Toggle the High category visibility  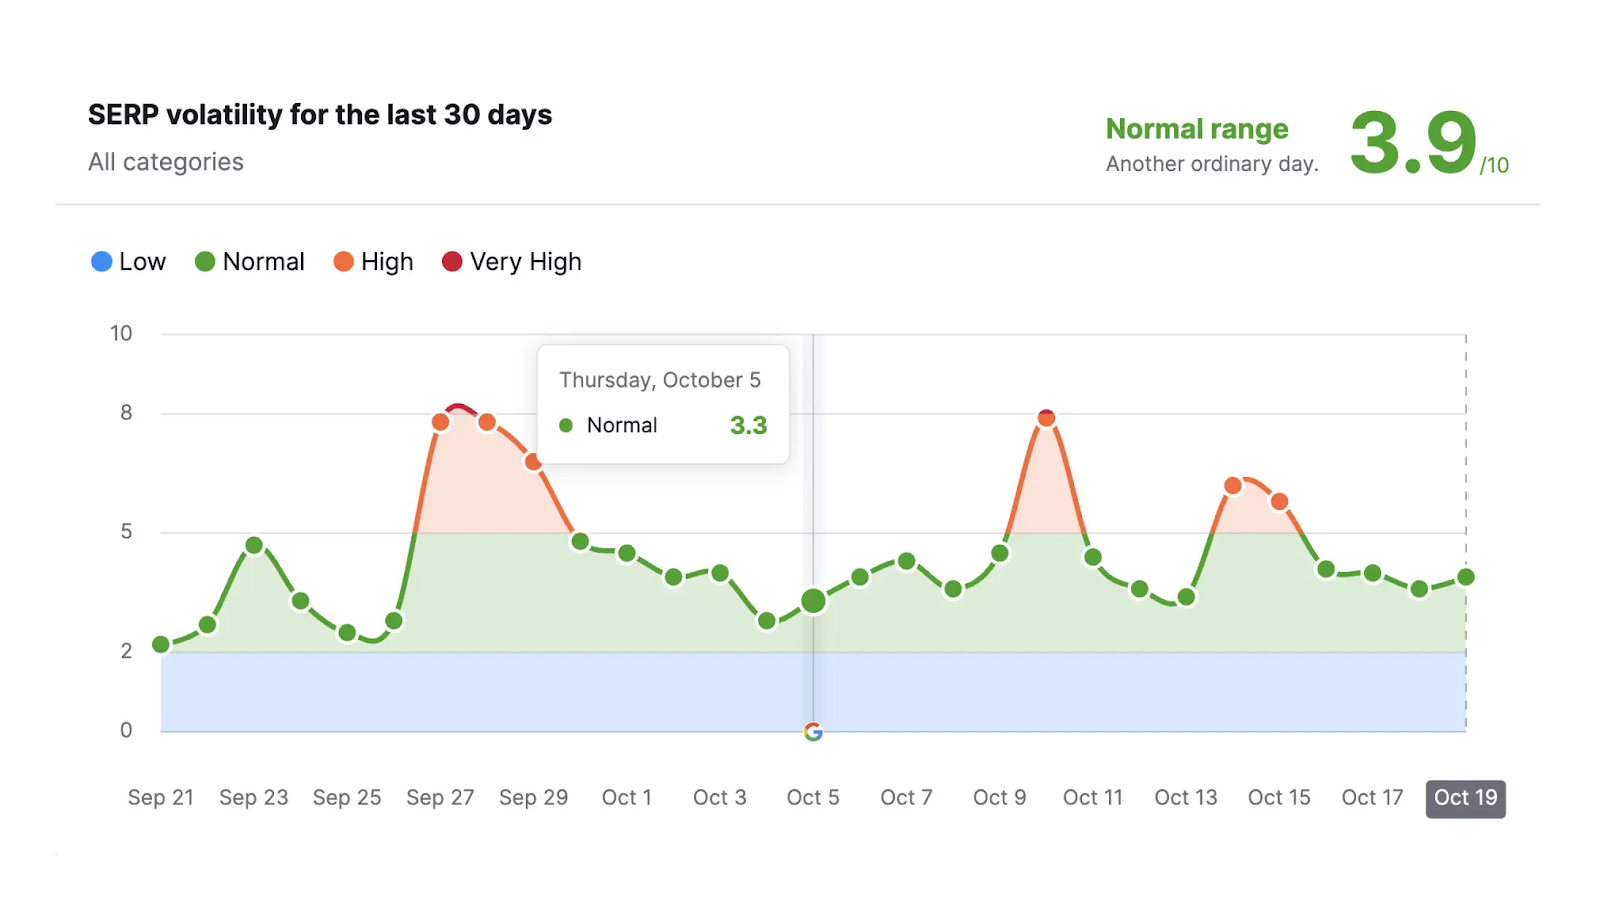[372, 261]
